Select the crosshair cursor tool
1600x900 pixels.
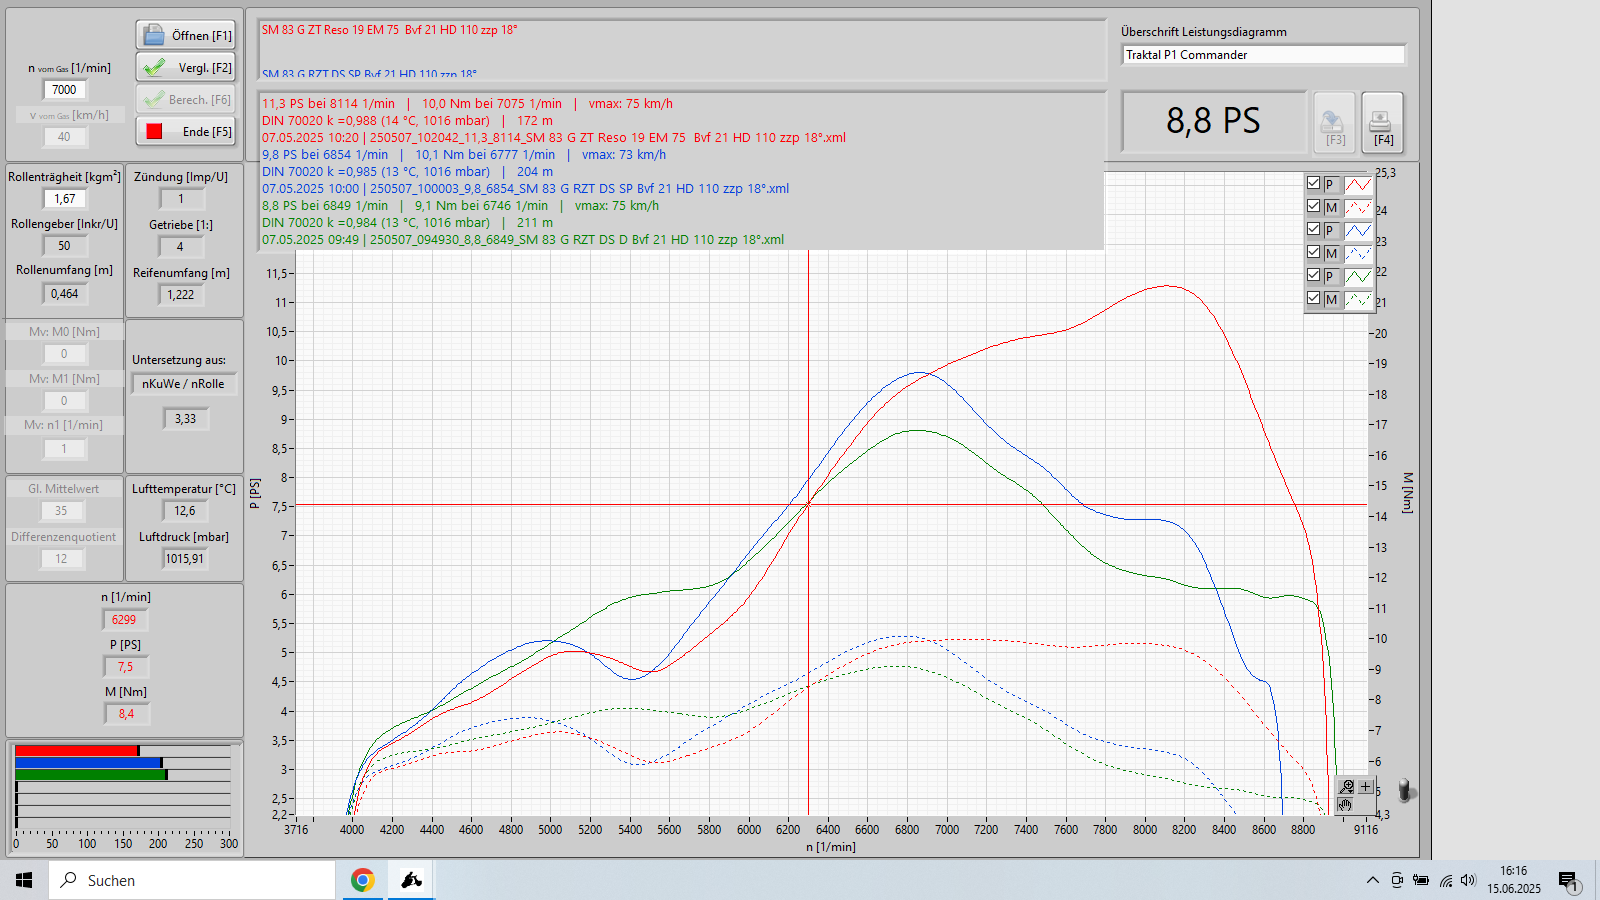point(1366,787)
